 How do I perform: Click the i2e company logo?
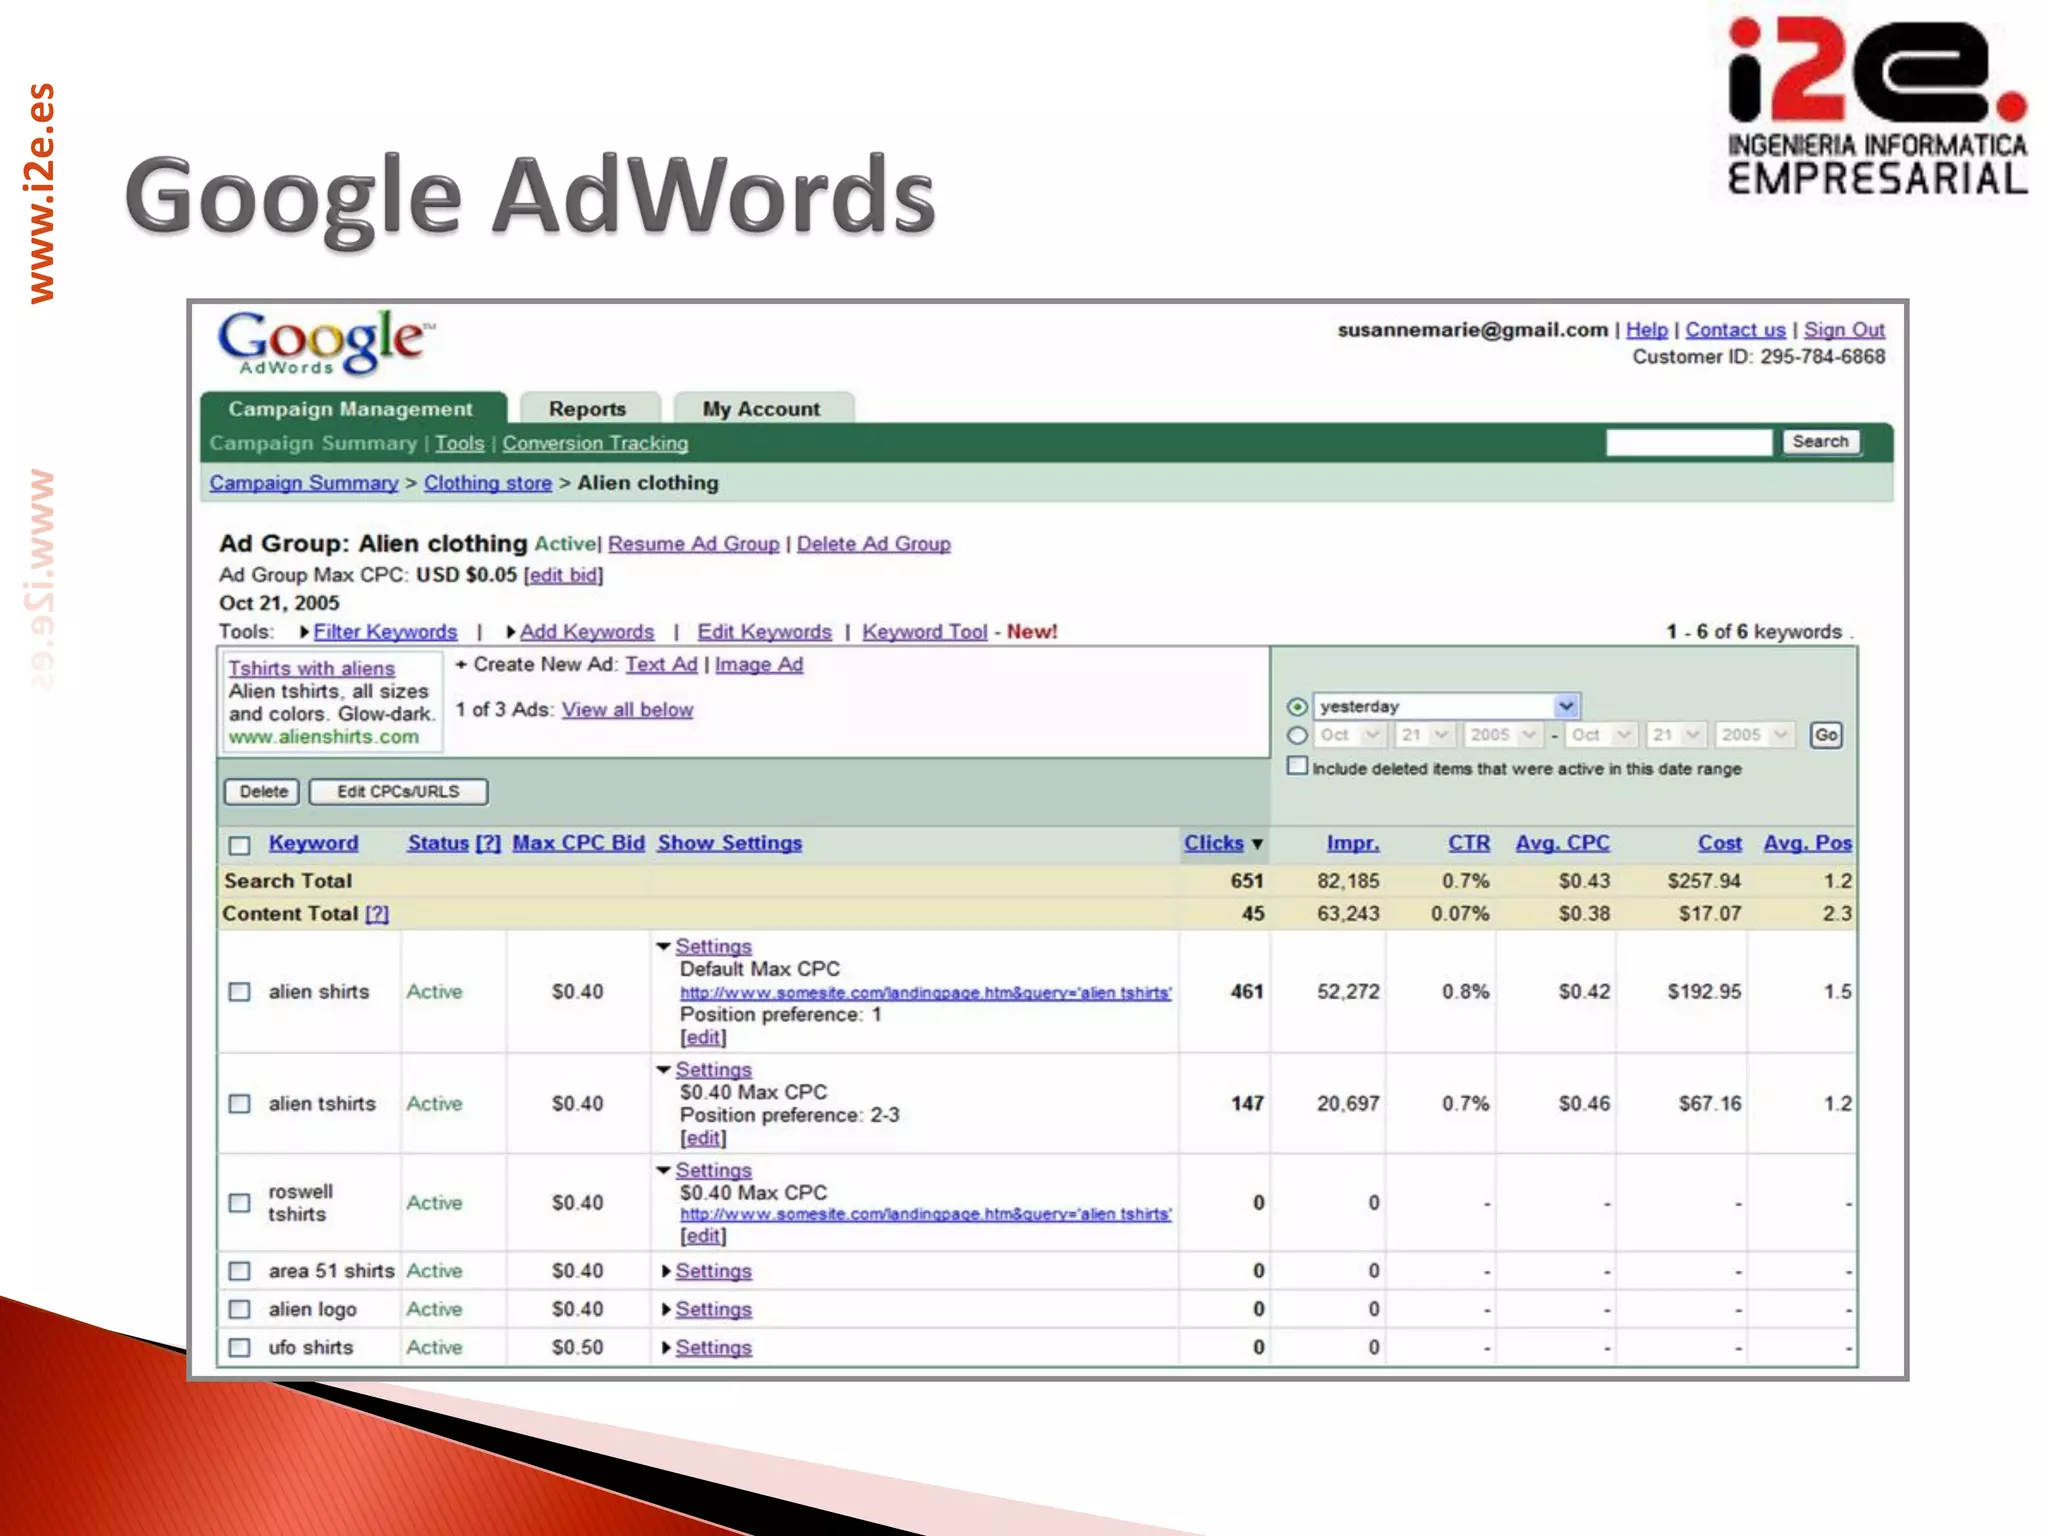1876,108
